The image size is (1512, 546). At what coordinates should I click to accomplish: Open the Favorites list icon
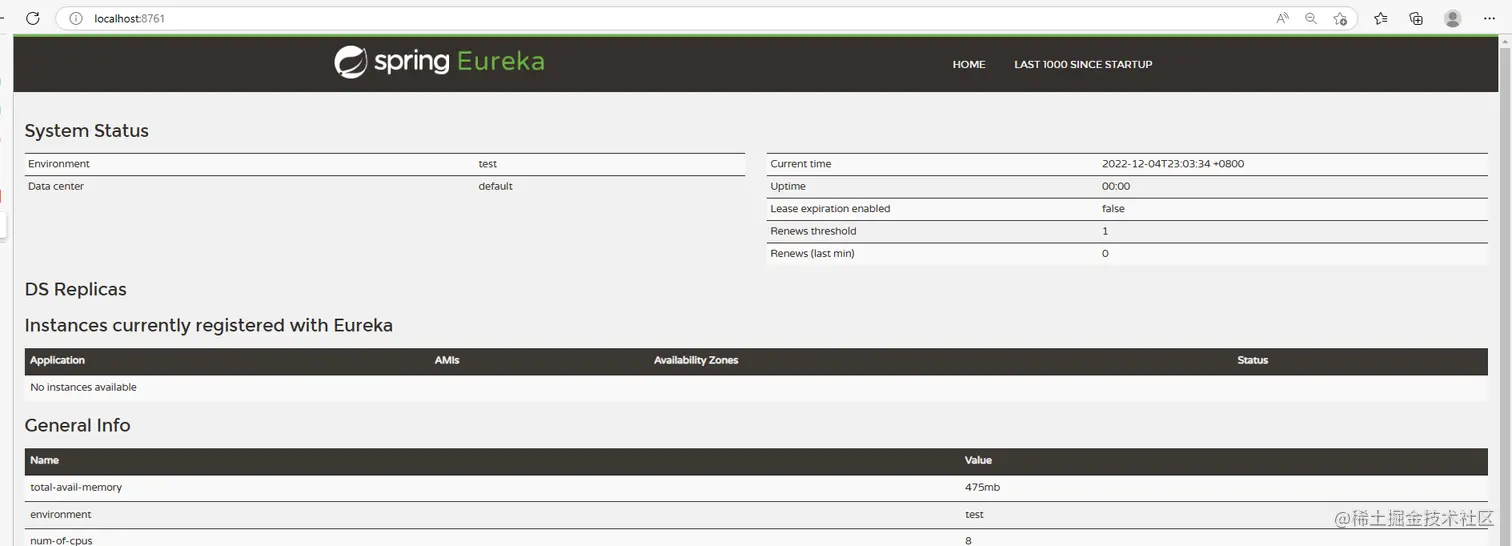point(1381,18)
